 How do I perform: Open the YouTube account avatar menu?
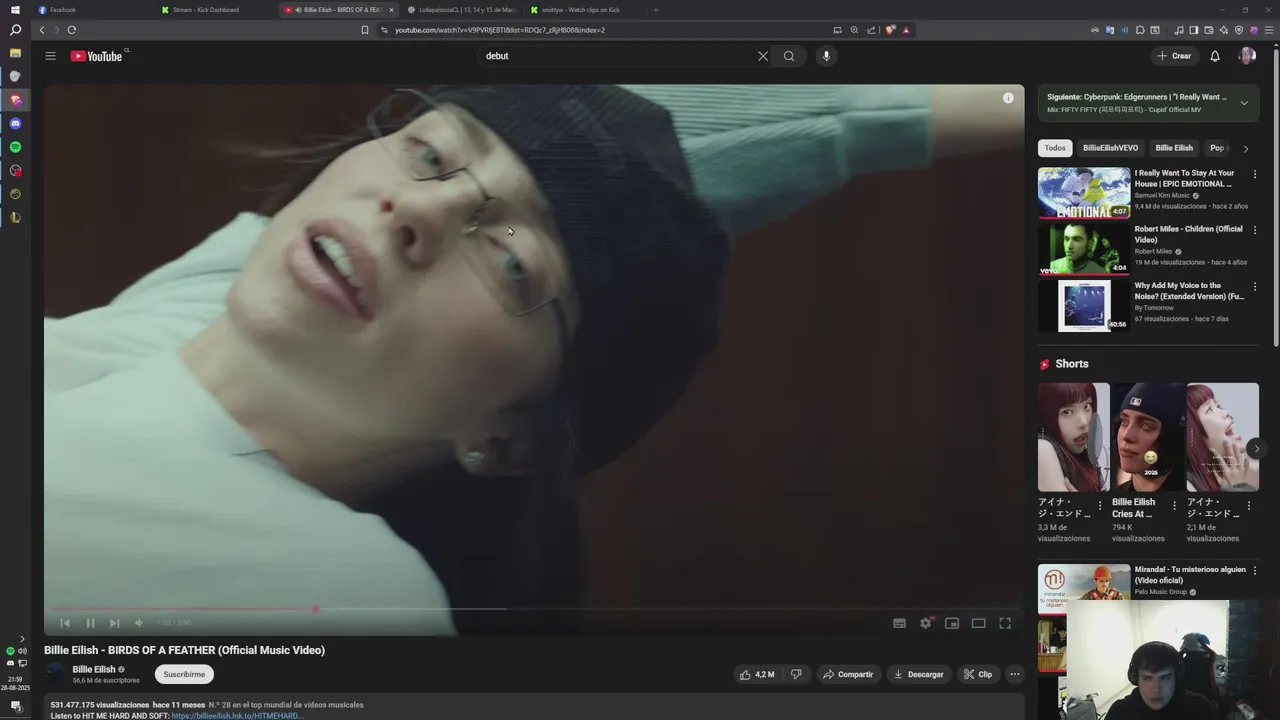click(x=1247, y=56)
